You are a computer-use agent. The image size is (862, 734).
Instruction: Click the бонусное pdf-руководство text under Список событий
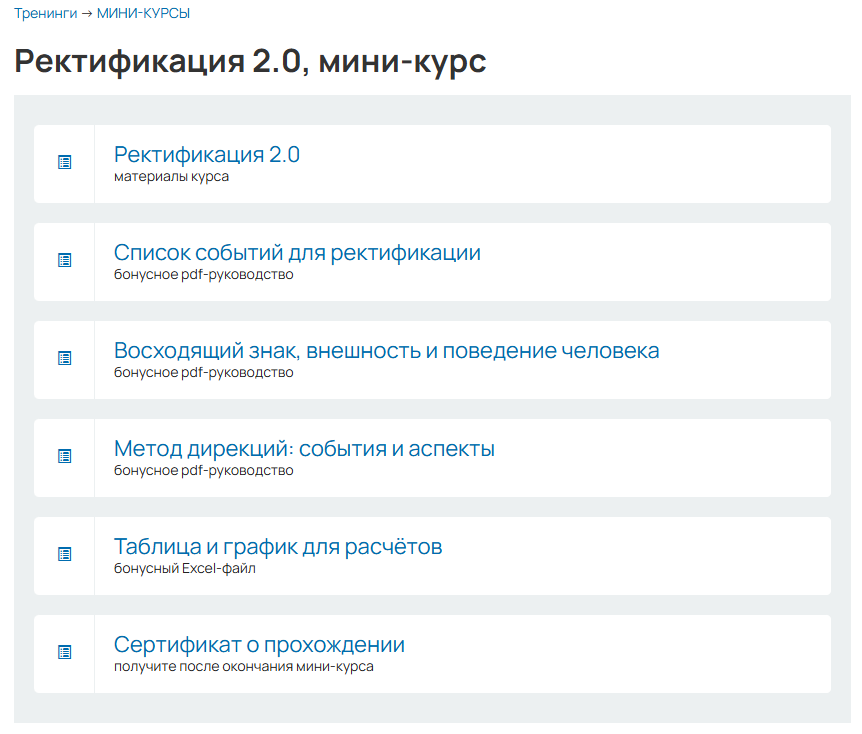click(203, 275)
